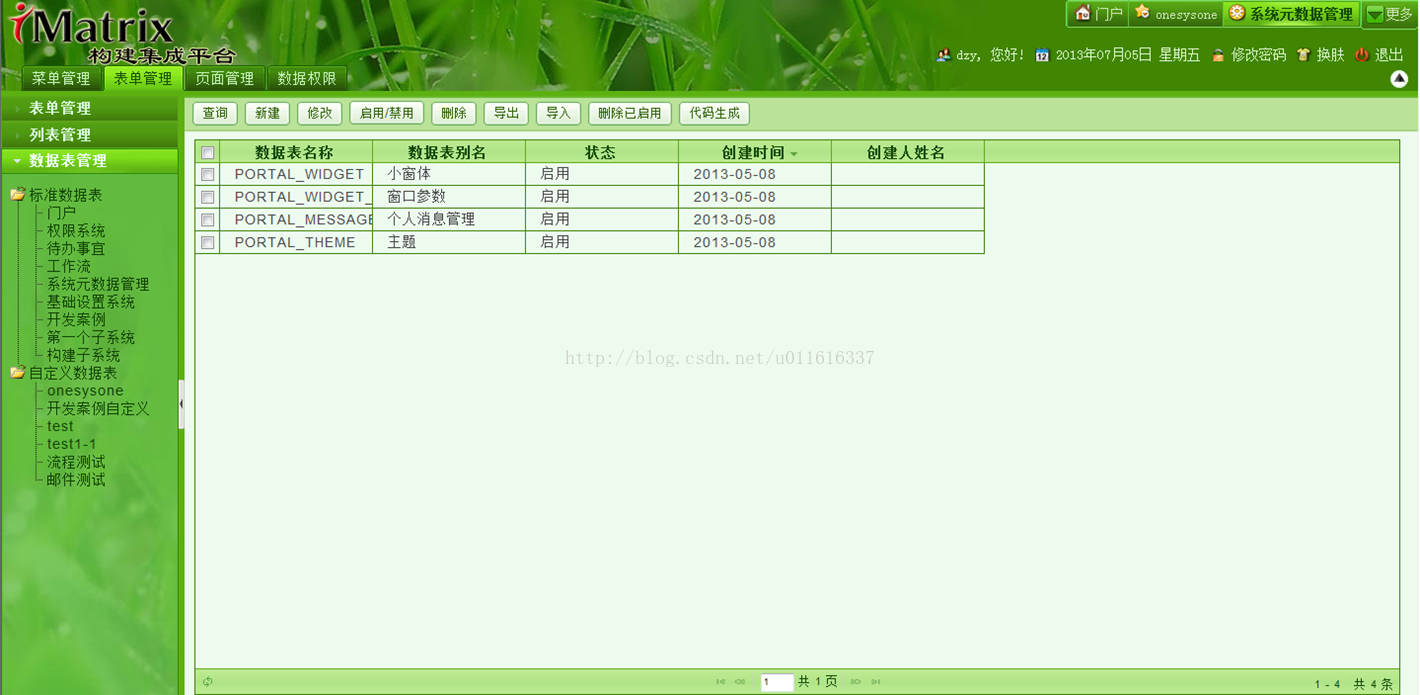Switch to the 表单管理 top tab
Screen dimensions: 1420x695
143,78
